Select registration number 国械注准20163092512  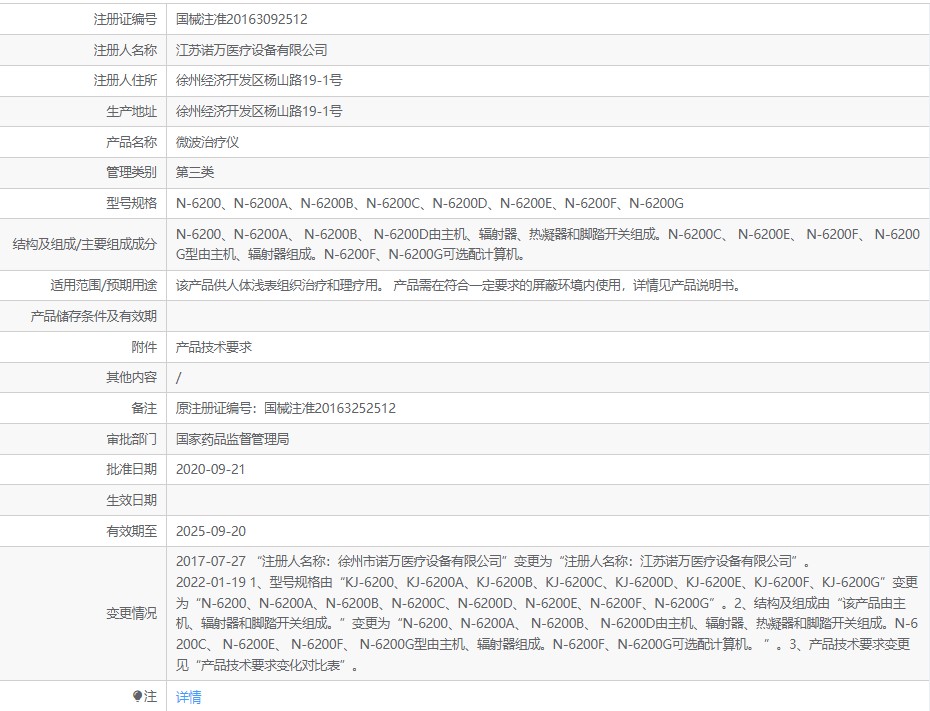pos(241,19)
